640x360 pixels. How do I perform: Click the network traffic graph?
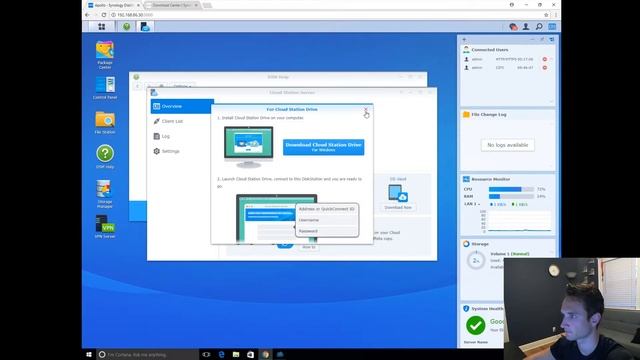(520, 222)
